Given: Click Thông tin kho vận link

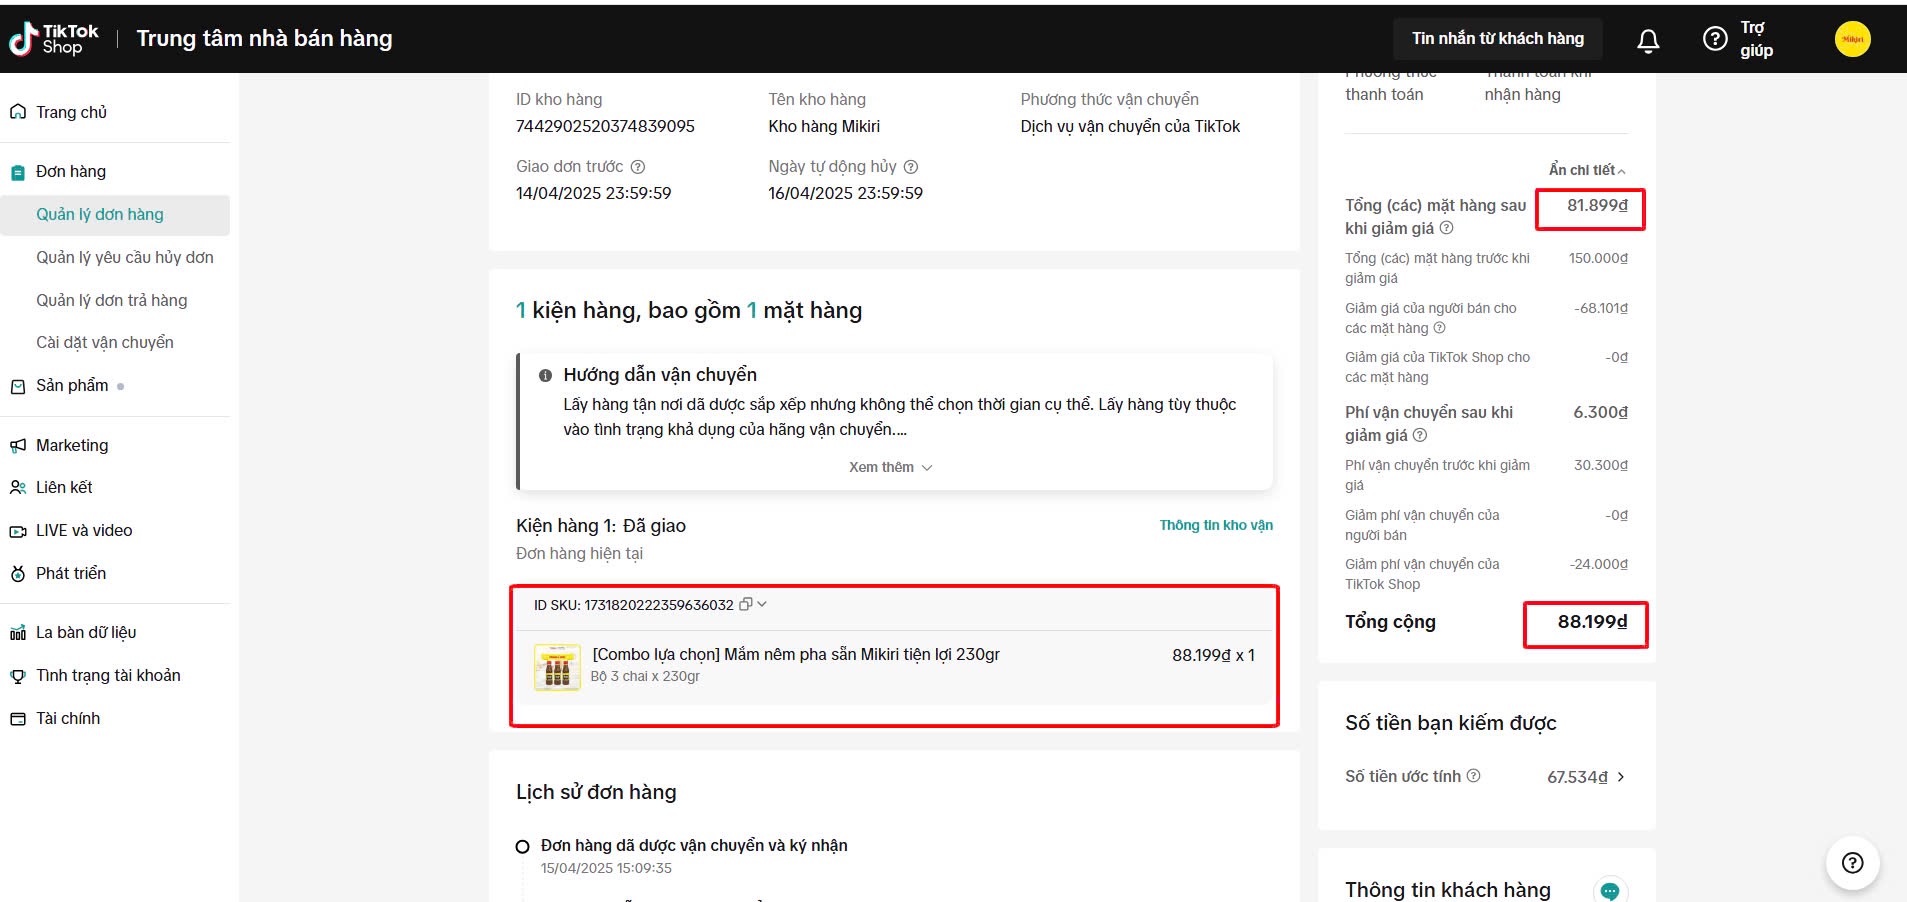Looking at the screenshot, I should [1216, 525].
